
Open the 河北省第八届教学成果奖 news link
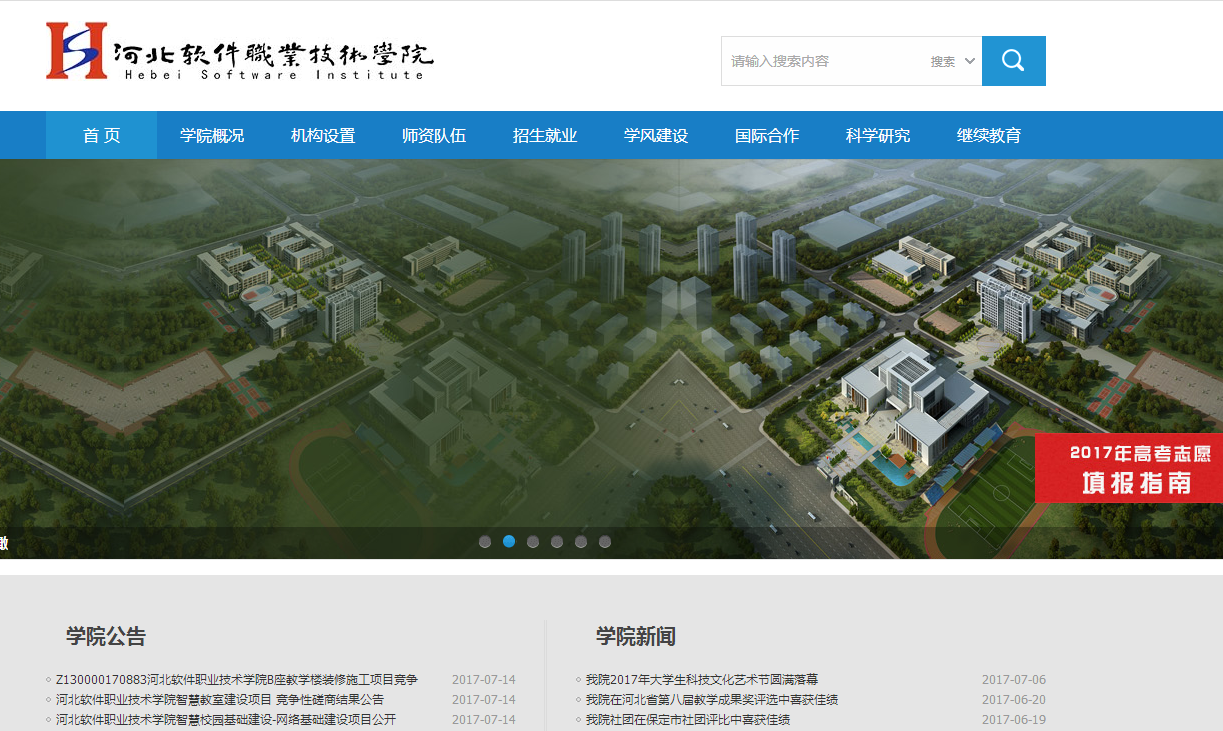coord(711,700)
